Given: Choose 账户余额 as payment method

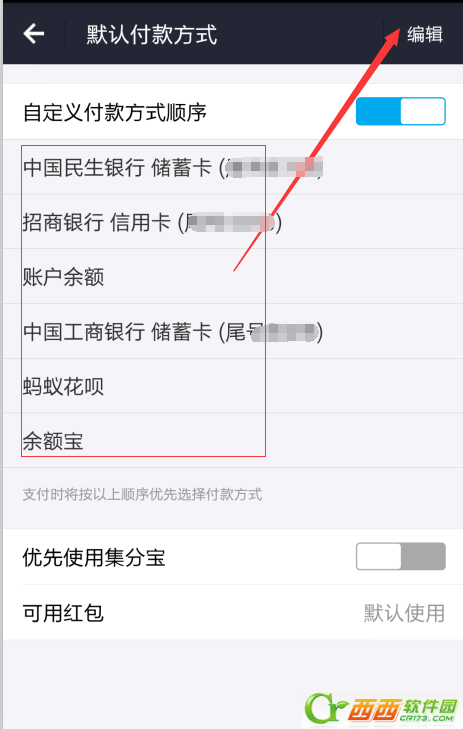Looking at the screenshot, I should tap(233, 277).
